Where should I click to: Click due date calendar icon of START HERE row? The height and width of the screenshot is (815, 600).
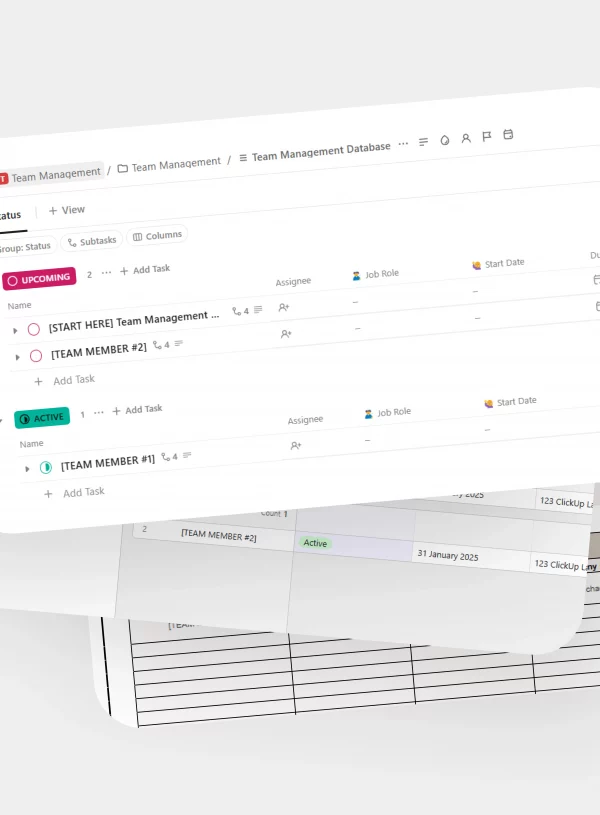597,280
